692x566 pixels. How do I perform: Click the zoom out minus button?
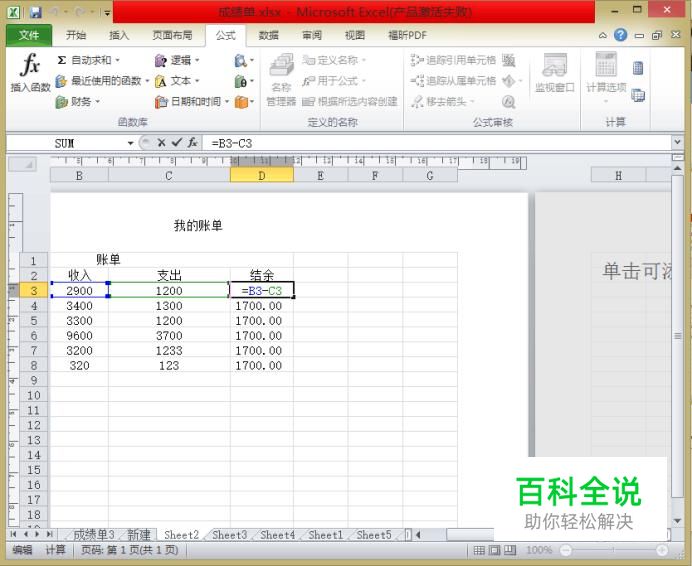coord(566,550)
